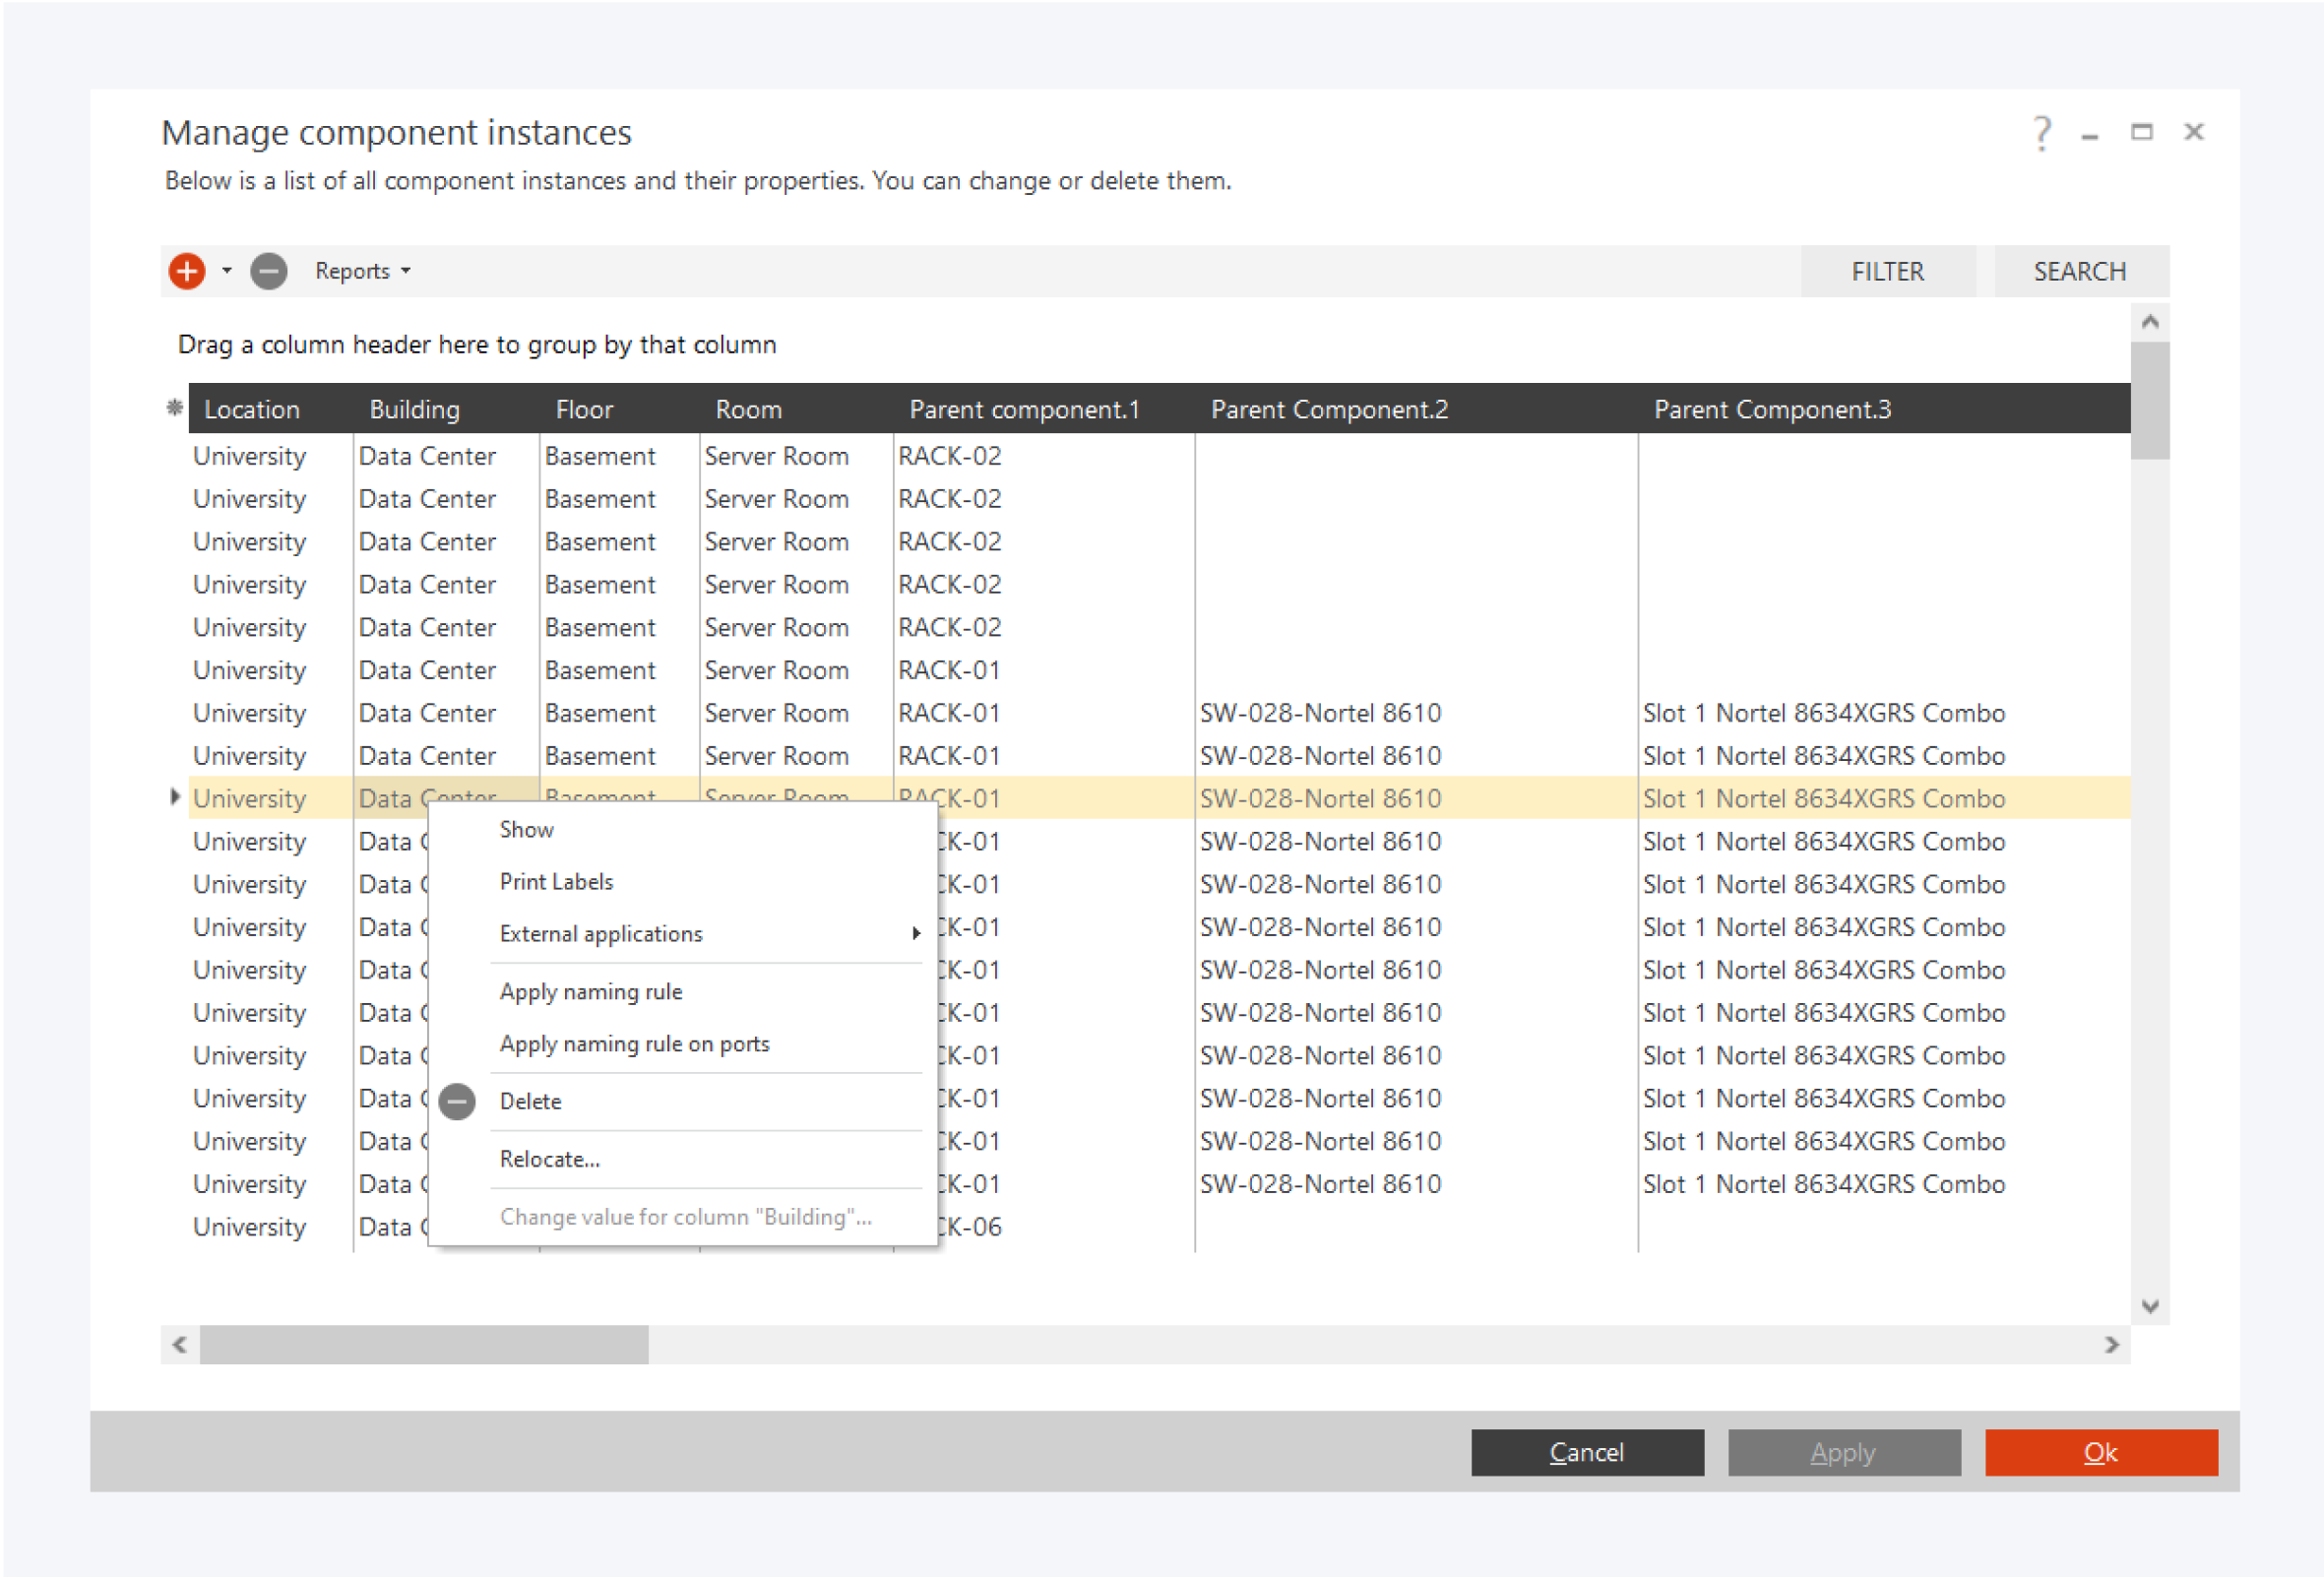Confirm with the Ok button
Screen dimensions: 2324x1577
pyautogui.click(x=2100, y=1452)
